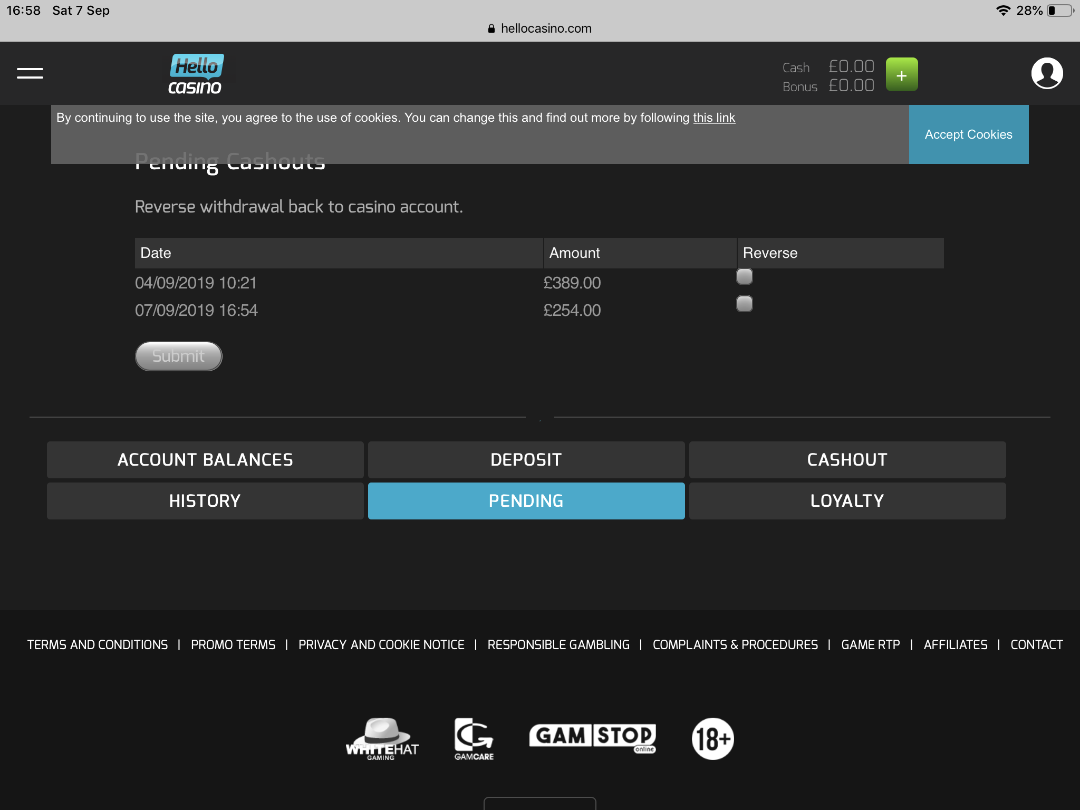Screen dimensions: 1080x810
Task: Click the £389.00 amount cell
Action: (572, 283)
